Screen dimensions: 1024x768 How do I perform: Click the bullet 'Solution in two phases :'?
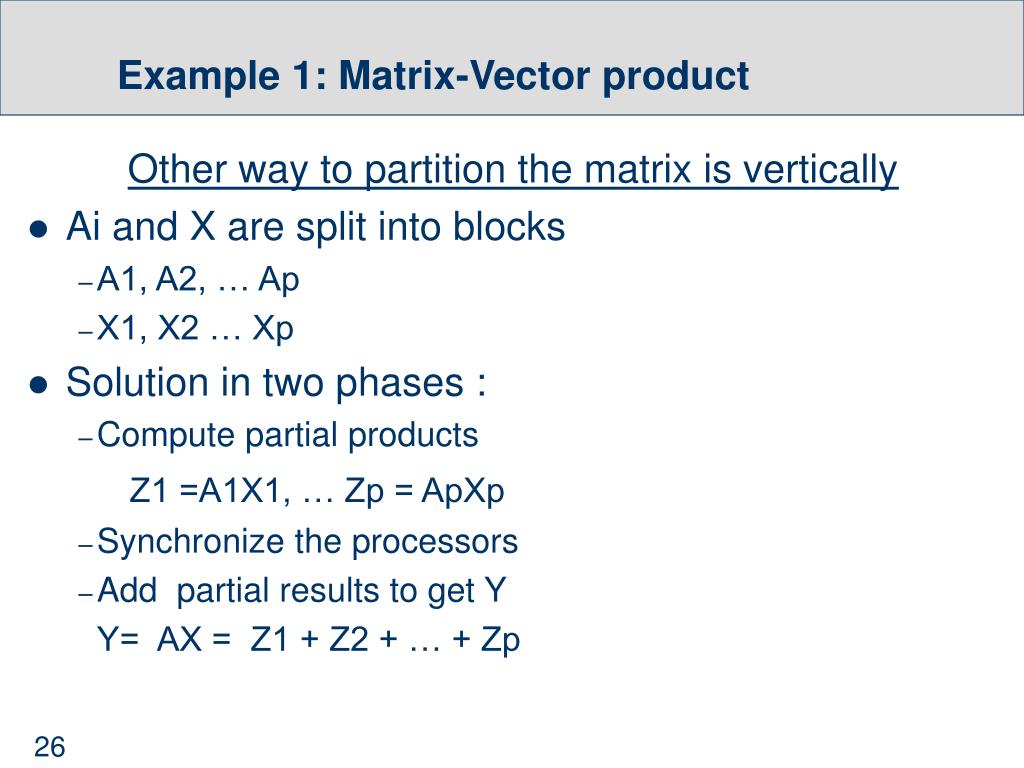276,382
